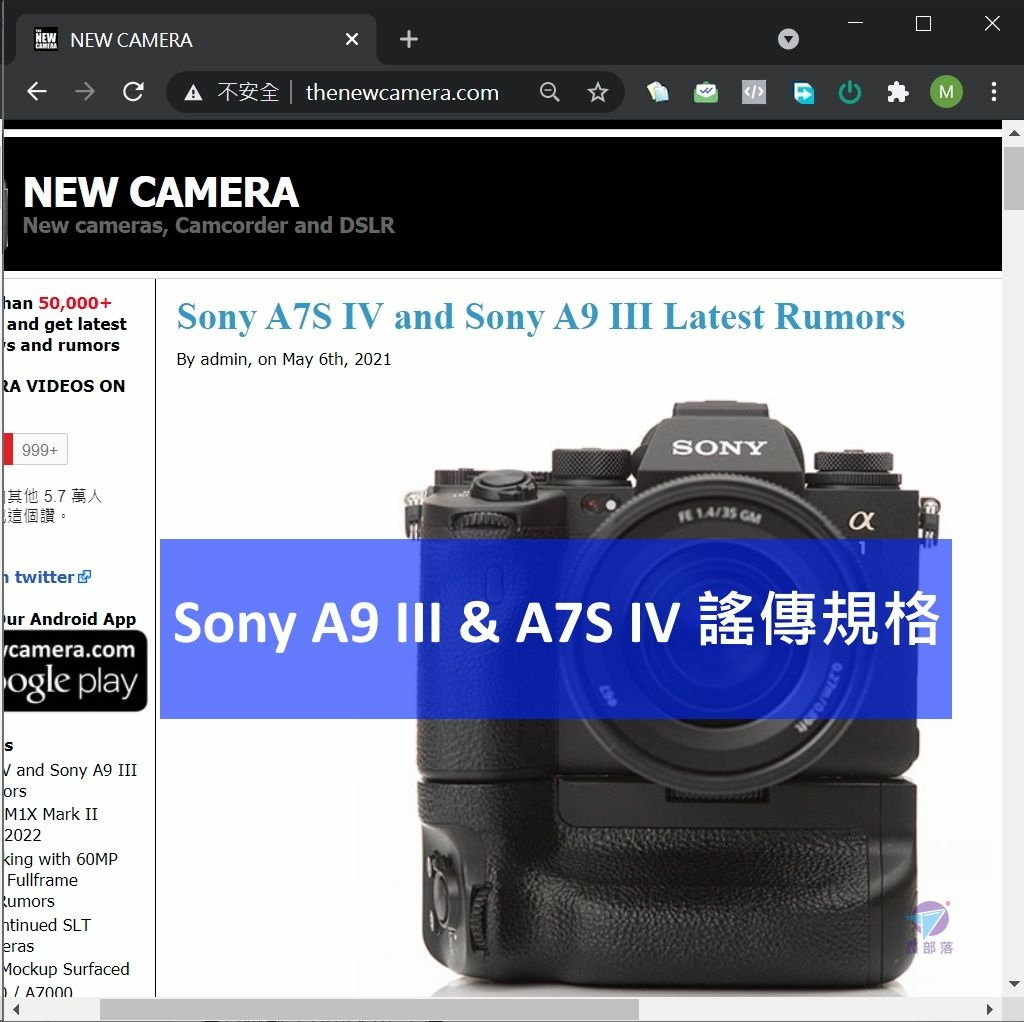The width and height of the screenshot is (1024, 1022).
Task: Click the green power button extension icon
Action: point(850,92)
